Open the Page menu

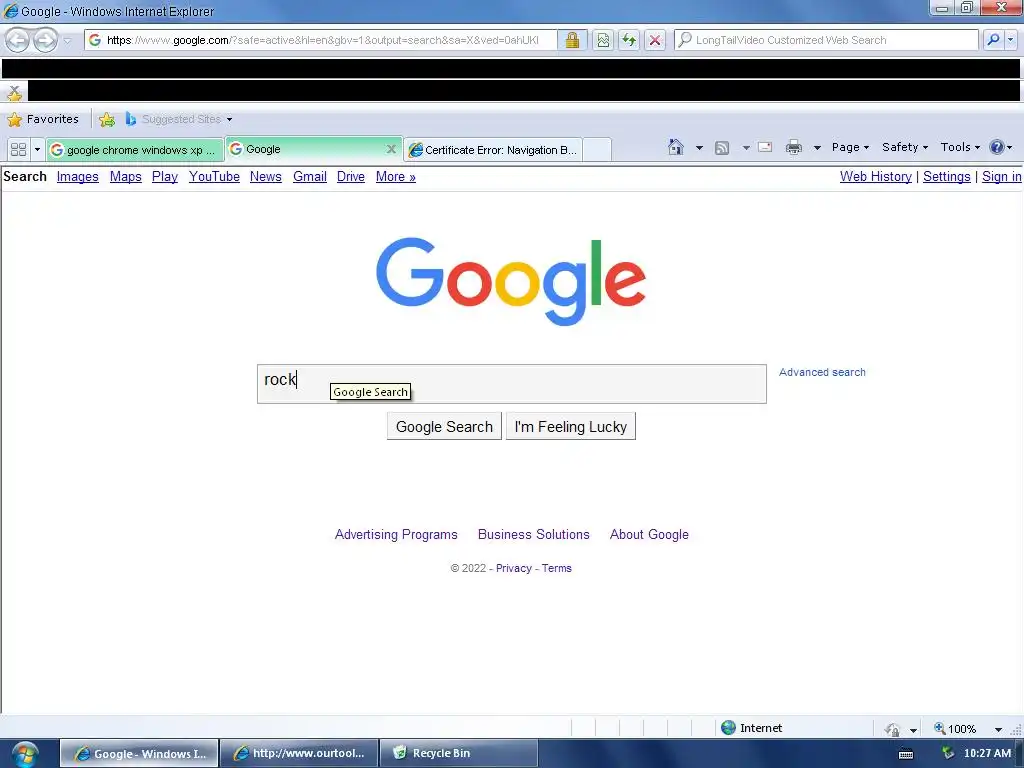coord(850,147)
